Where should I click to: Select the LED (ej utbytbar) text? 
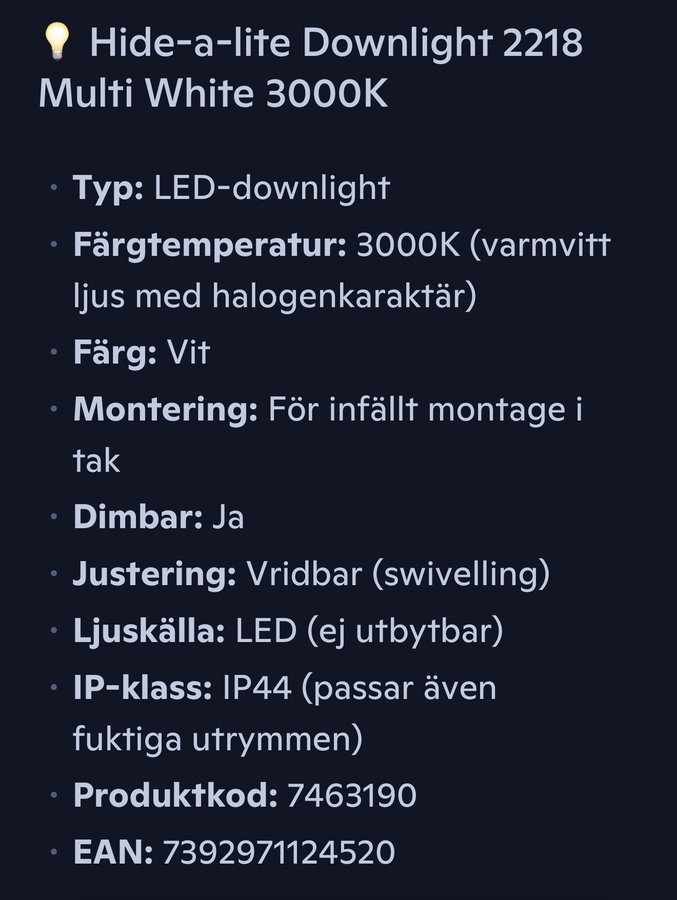369,631
